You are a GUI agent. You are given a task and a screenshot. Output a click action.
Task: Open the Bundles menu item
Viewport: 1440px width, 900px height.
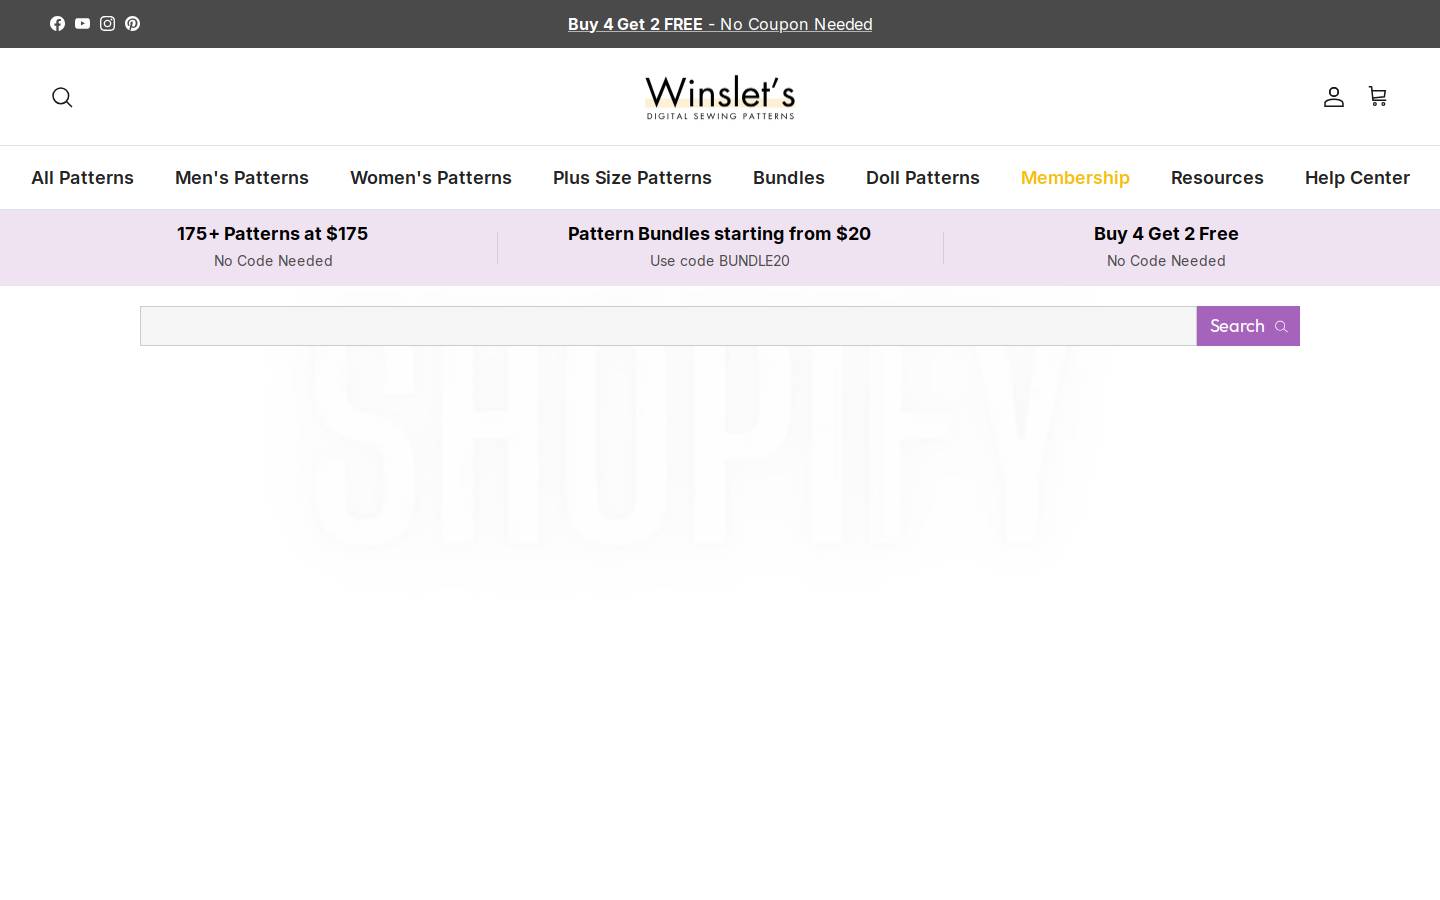tap(789, 178)
